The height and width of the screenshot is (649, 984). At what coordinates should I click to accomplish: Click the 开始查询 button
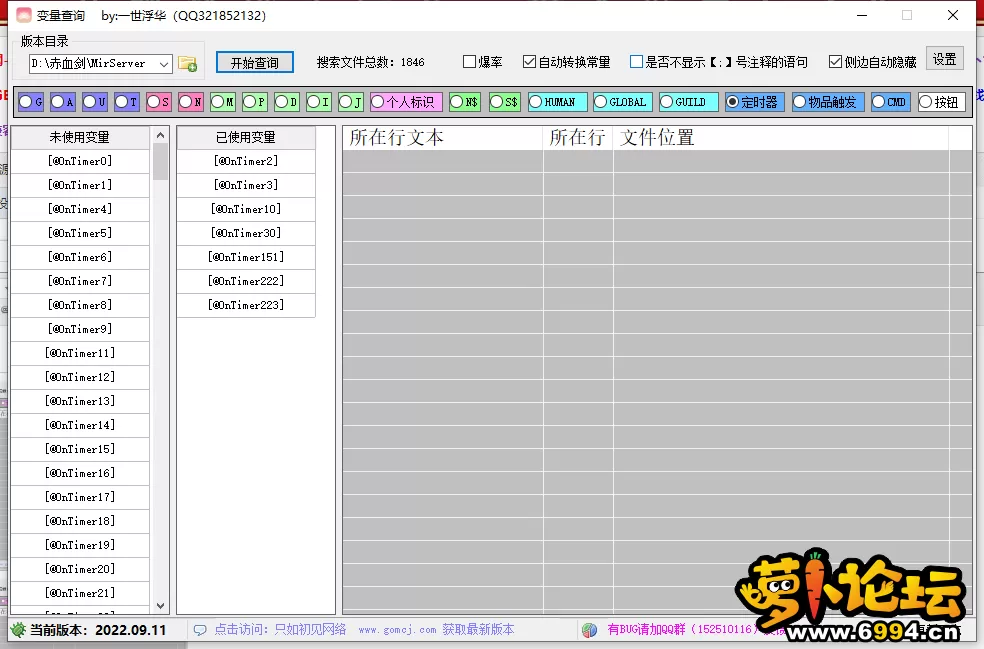(x=254, y=62)
